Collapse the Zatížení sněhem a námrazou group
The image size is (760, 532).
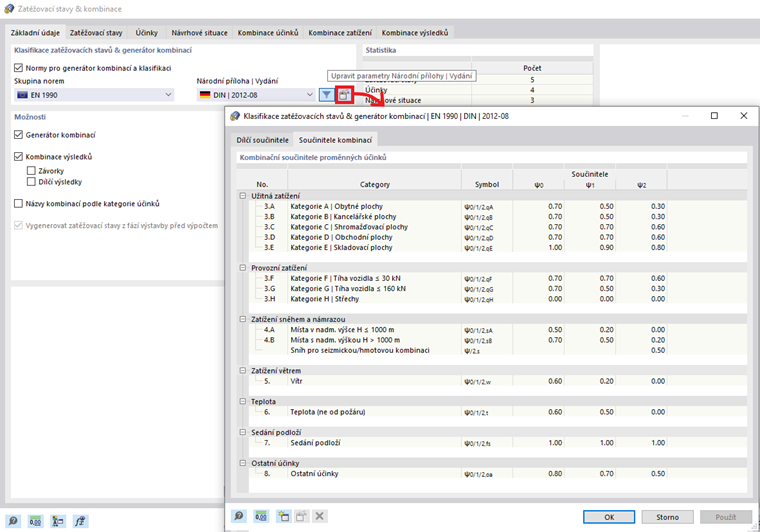pyautogui.click(x=243, y=319)
